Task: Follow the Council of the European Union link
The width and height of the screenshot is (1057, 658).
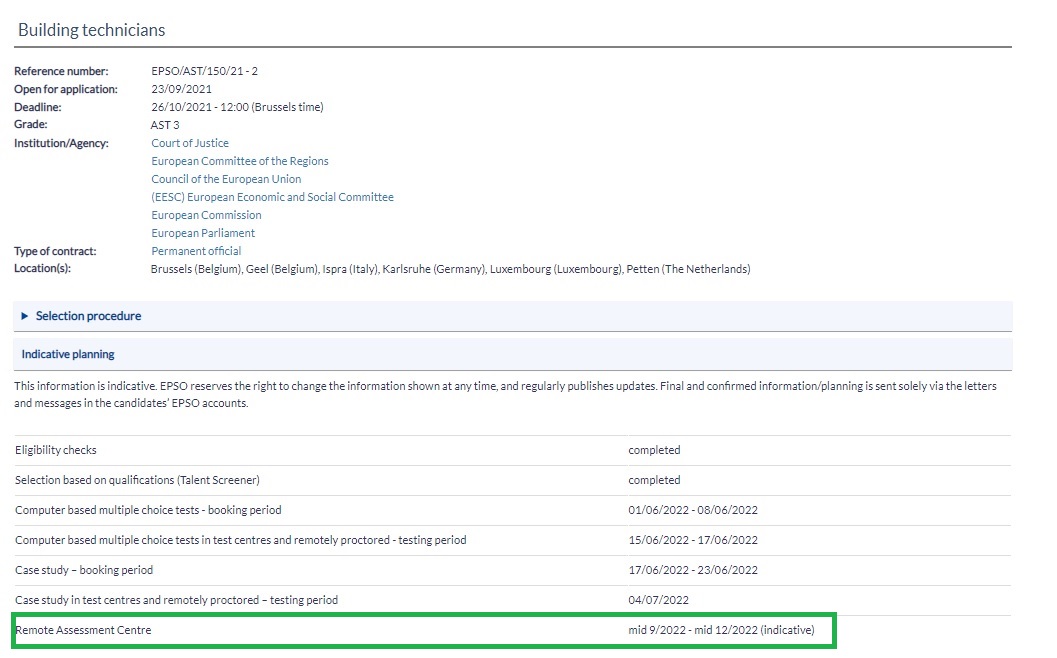Action: pos(226,179)
